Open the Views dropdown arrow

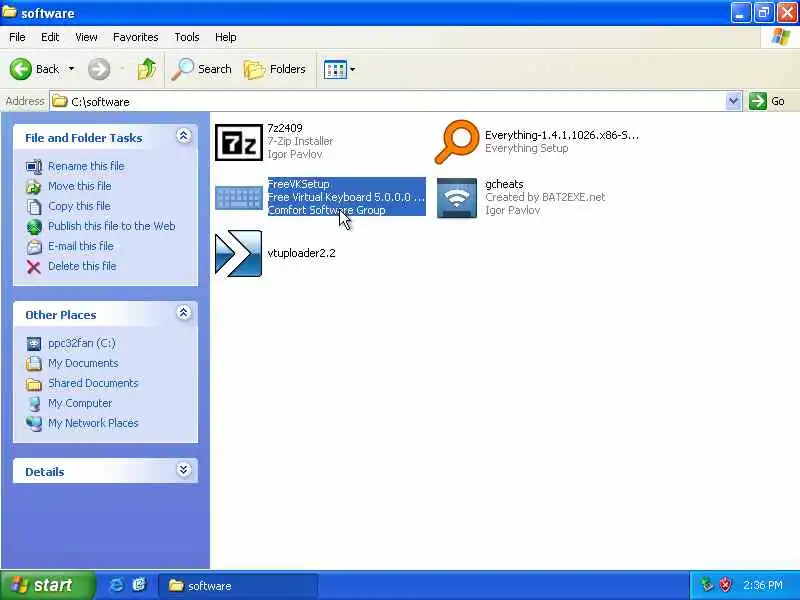click(352, 69)
